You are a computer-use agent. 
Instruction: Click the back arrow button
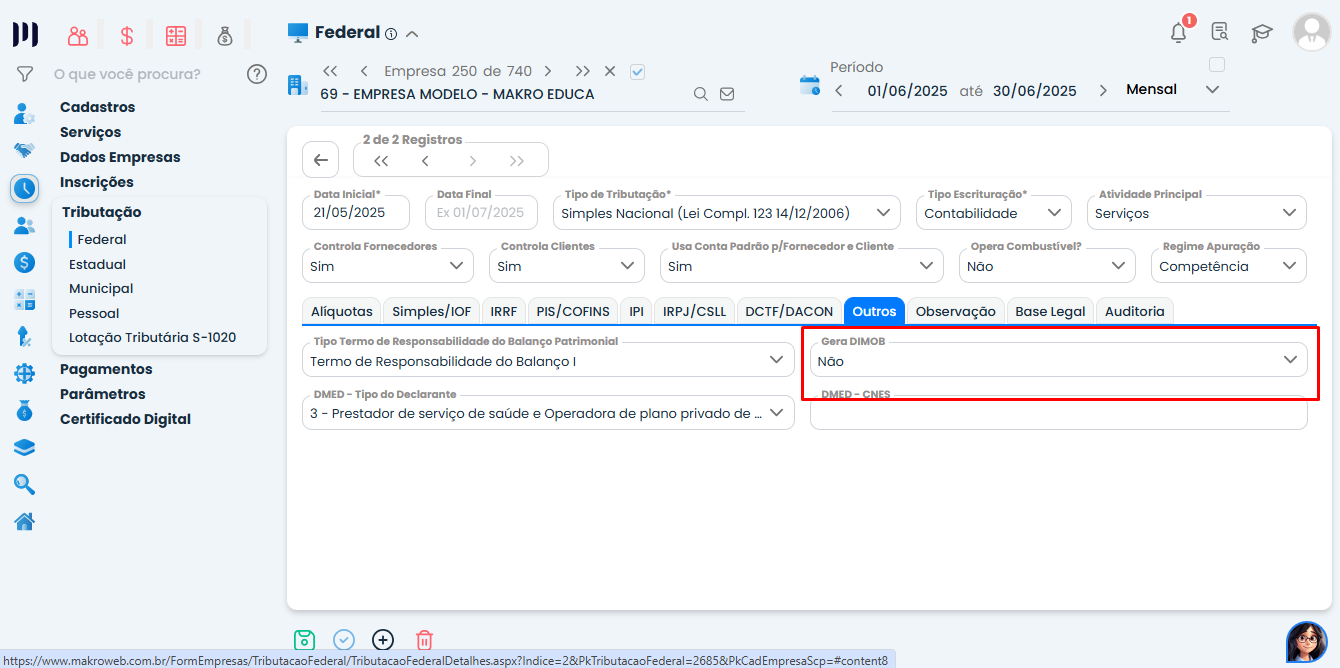(320, 160)
